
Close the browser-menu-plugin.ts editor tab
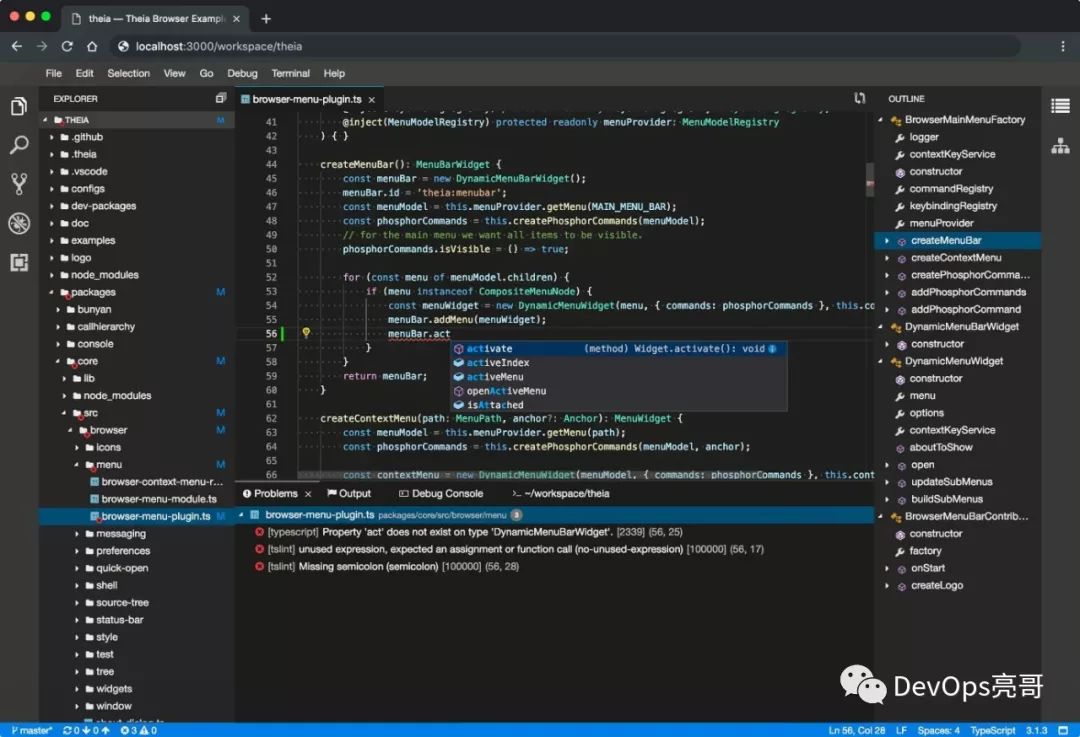pos(372,100)
